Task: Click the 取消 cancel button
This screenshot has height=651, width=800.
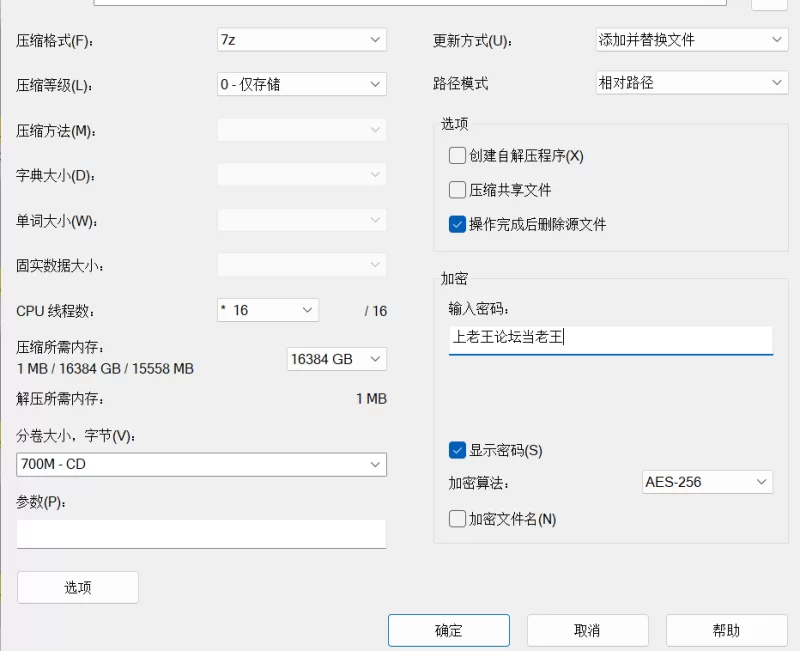Action: (587, 630)
